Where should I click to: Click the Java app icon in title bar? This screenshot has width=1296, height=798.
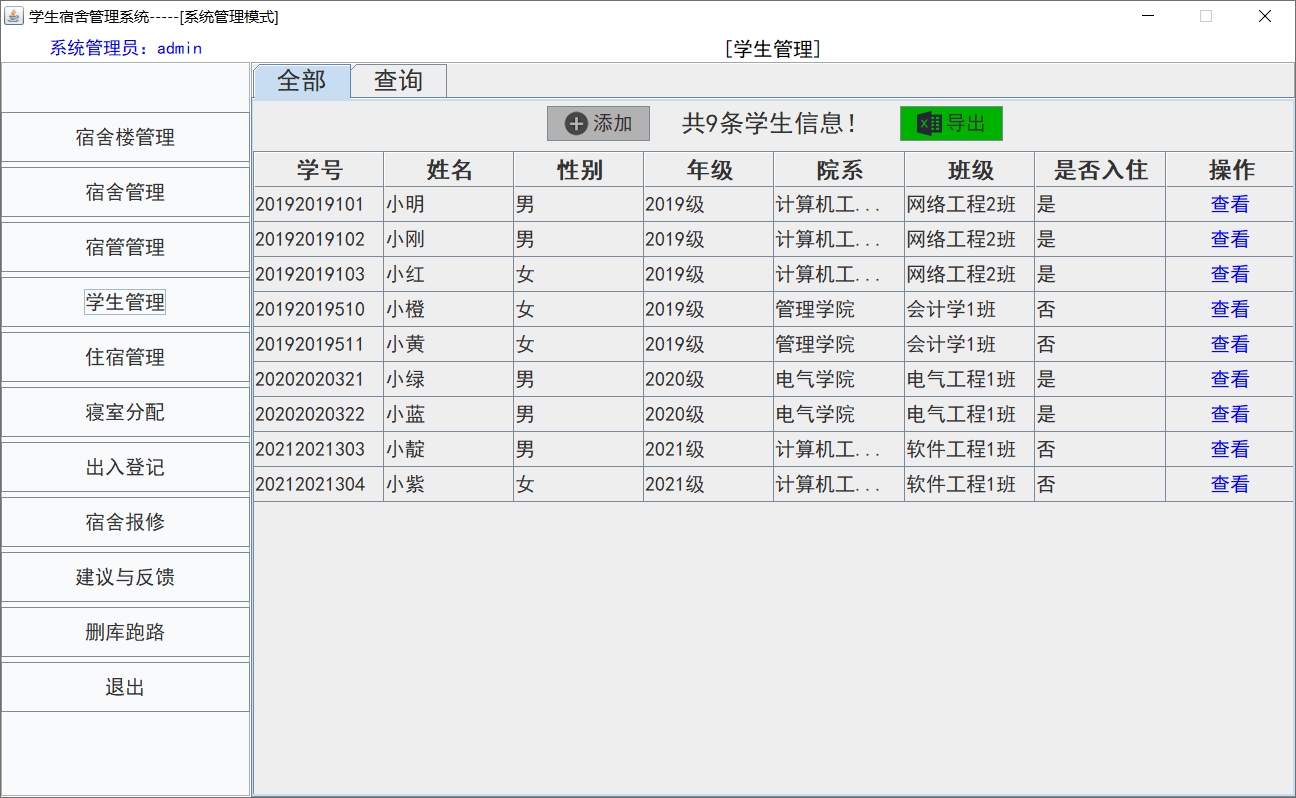tap(14, 16)
